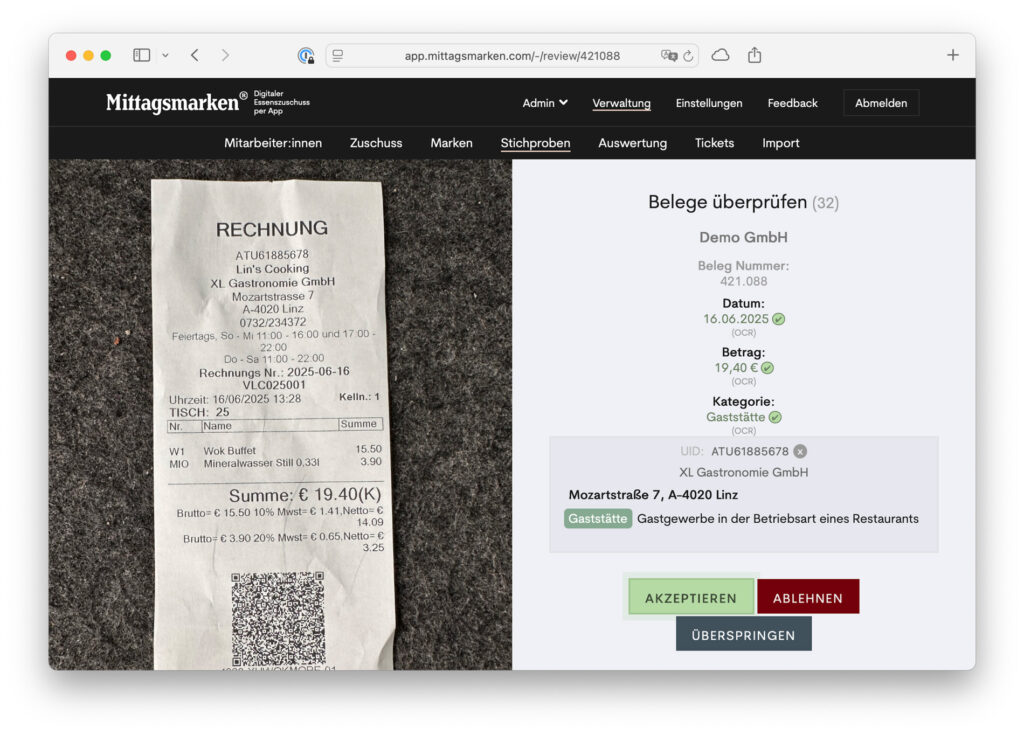Click the verified checkmark beside Betrag 19,40 €
1024x734 pixels.
pos(767,368)
